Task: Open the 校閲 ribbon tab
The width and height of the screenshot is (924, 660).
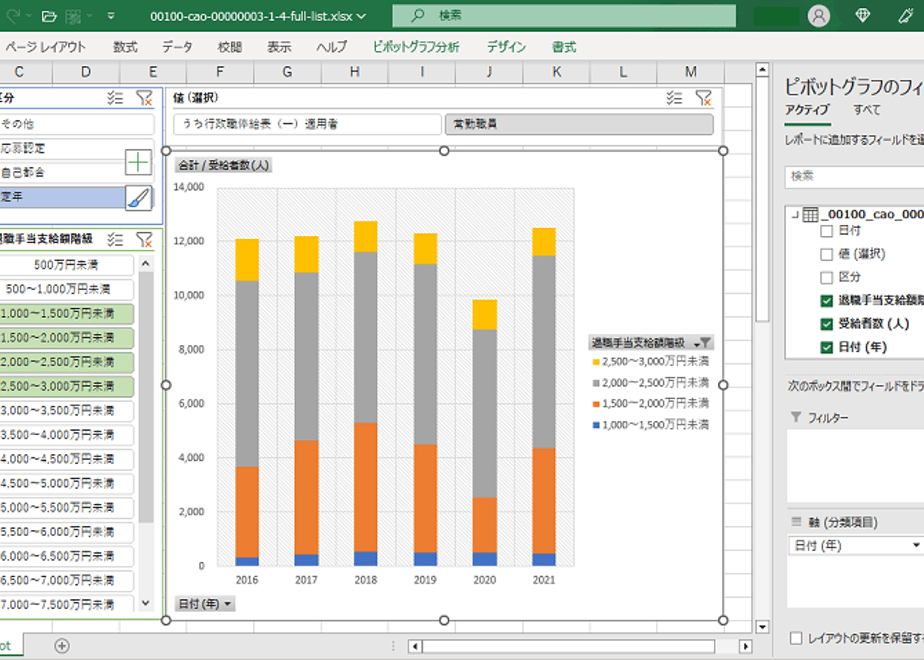Action: (x=229, y=47)
